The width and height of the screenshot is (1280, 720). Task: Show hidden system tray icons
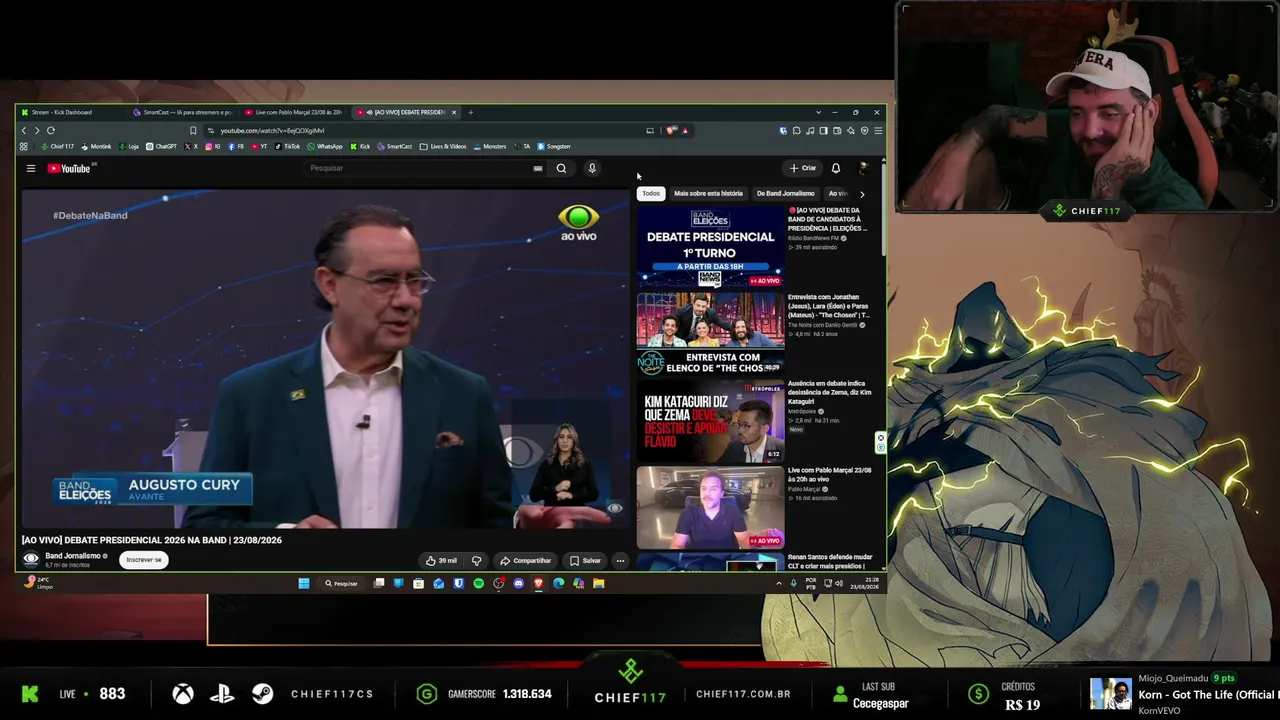click(x=778, y=583)
